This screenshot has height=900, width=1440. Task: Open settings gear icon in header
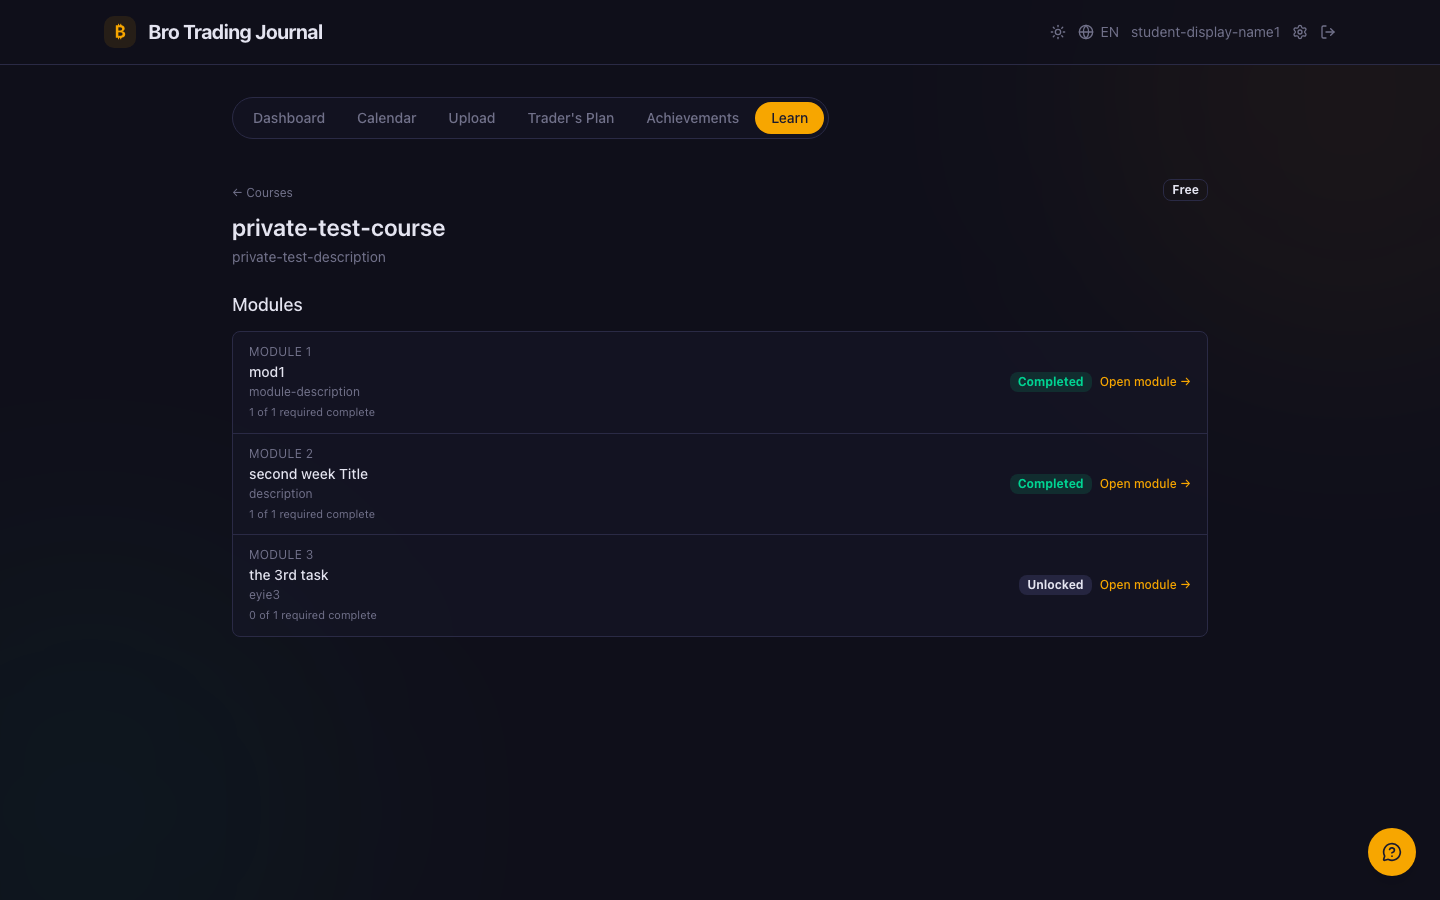1300,32
